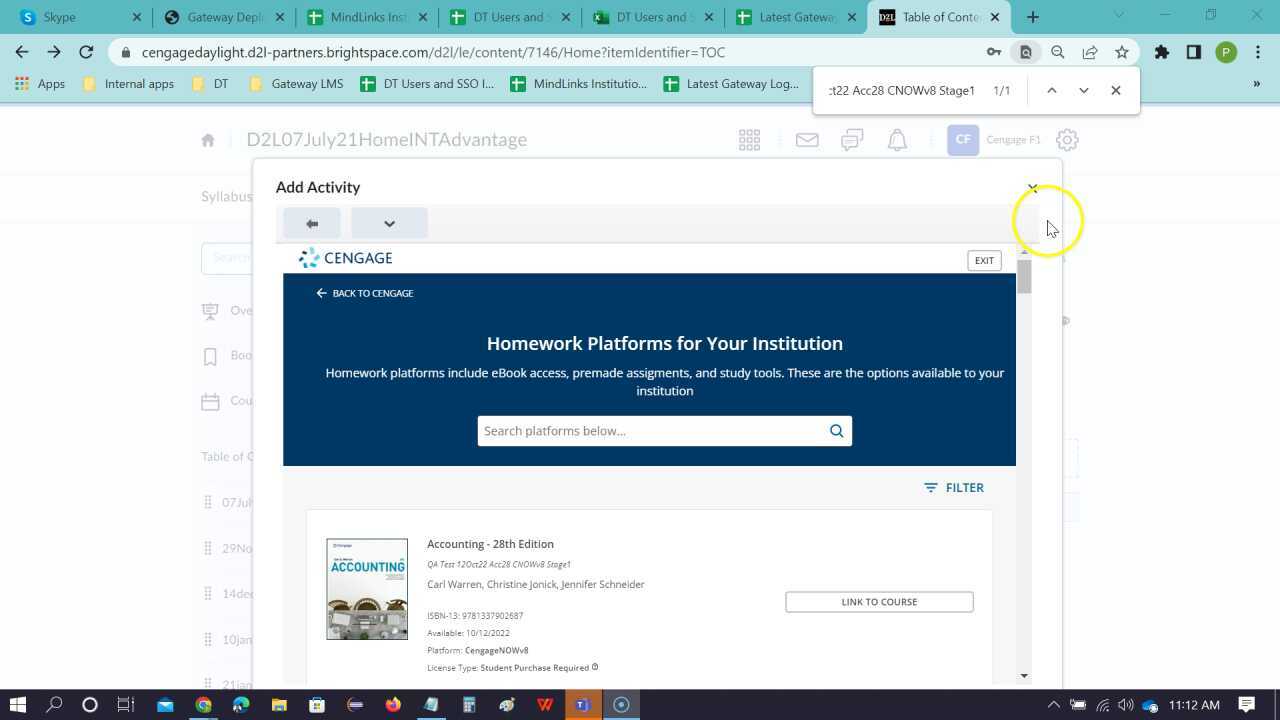Open the D2L messages envelope icon
This screenshot has width=1280, height=720.
click(807, 140)
